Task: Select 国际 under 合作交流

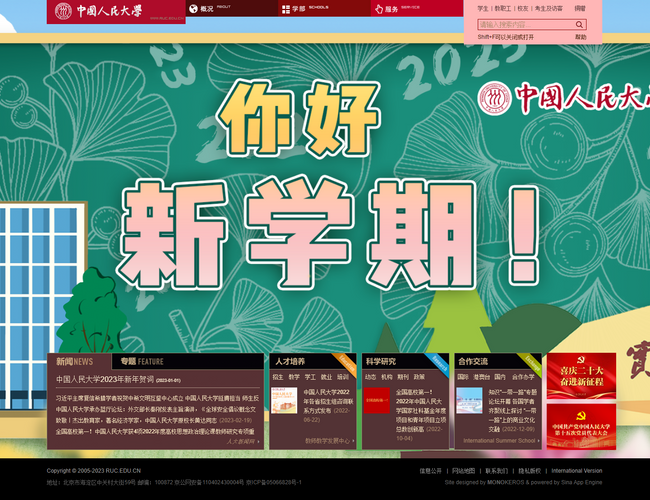Action: point(463,377)
